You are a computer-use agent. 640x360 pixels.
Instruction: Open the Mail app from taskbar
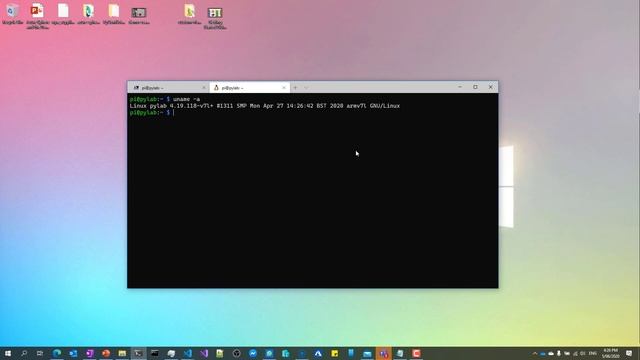point(367,353)
